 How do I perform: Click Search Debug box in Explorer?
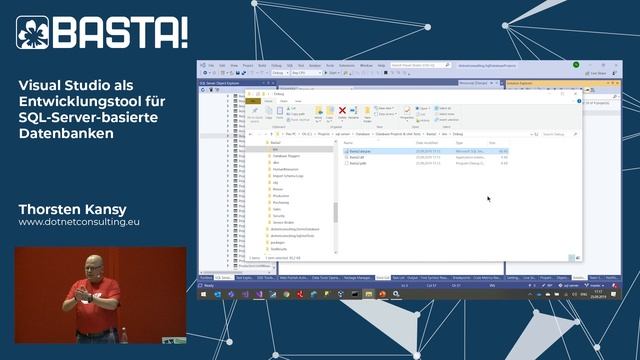[x=560, y=134]
